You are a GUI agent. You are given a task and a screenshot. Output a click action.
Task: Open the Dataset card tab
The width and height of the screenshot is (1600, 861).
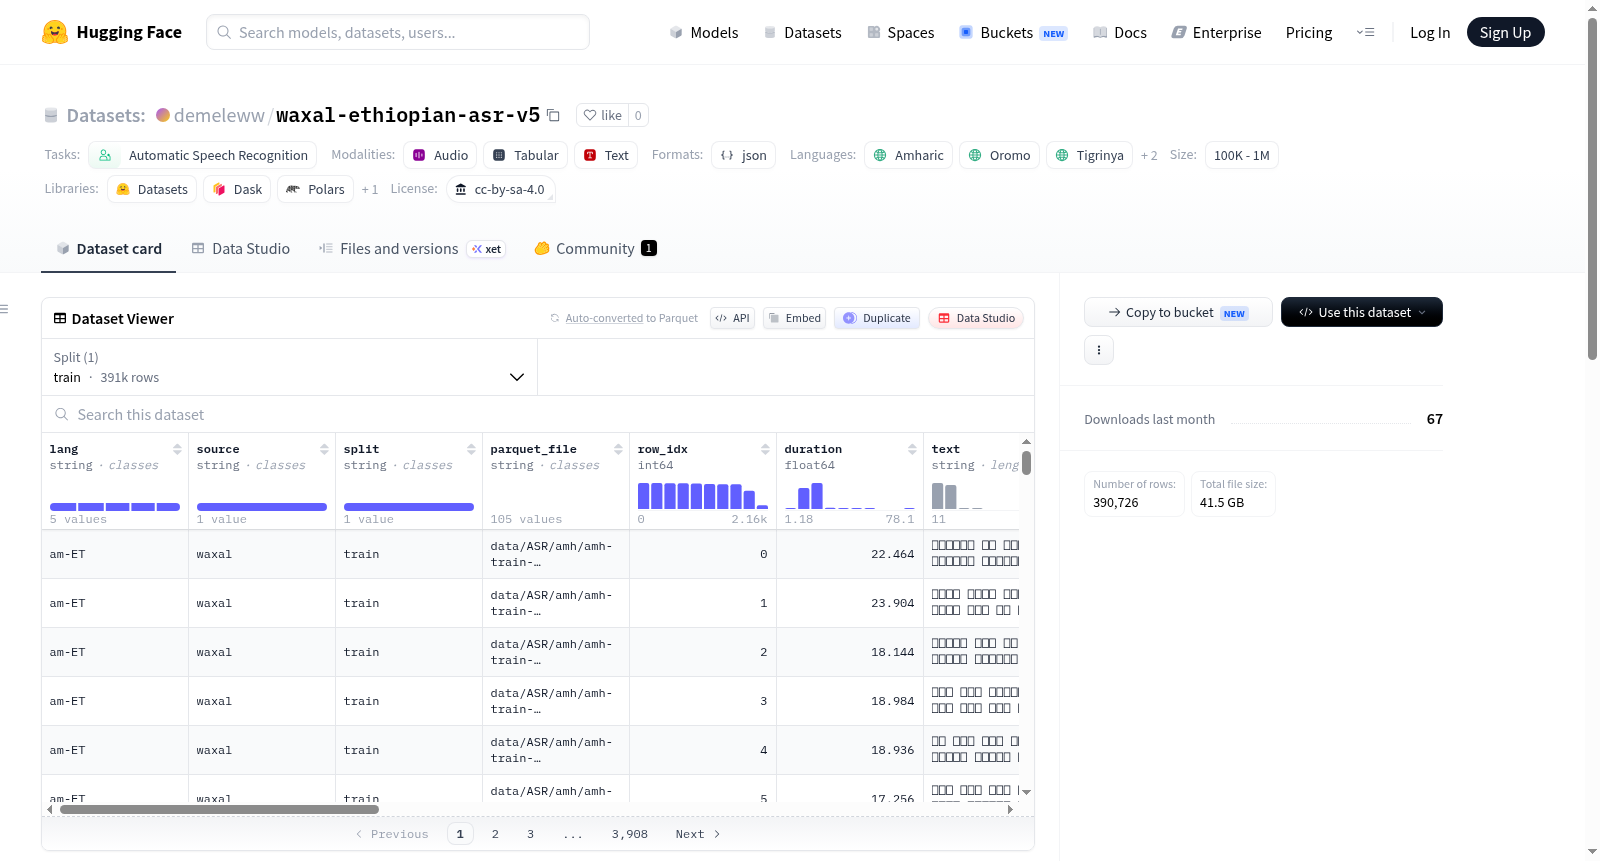109,249
